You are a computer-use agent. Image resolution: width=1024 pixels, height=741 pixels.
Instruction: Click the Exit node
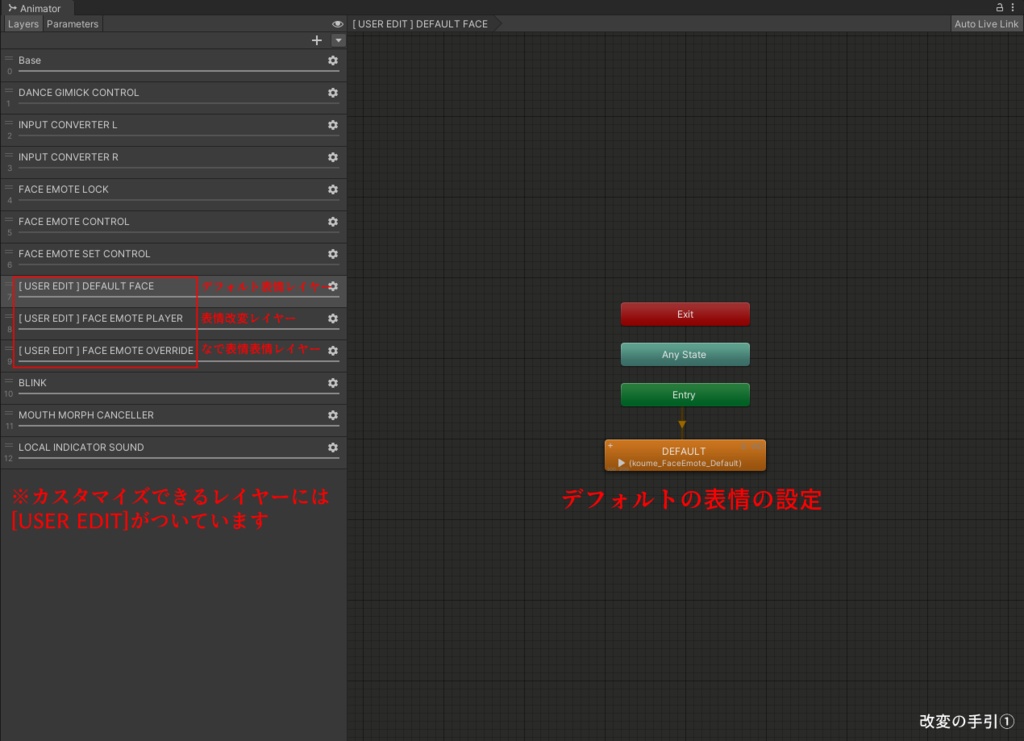[685, 313]
